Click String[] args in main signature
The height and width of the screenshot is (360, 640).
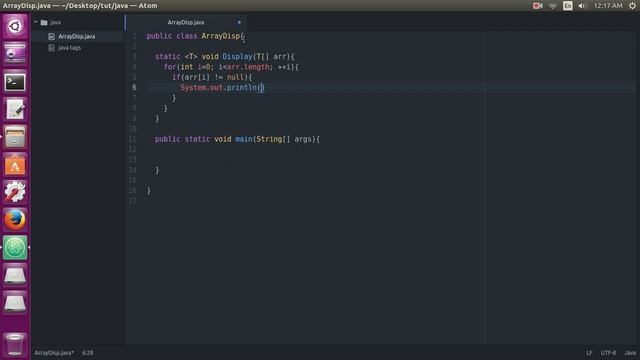284,139
